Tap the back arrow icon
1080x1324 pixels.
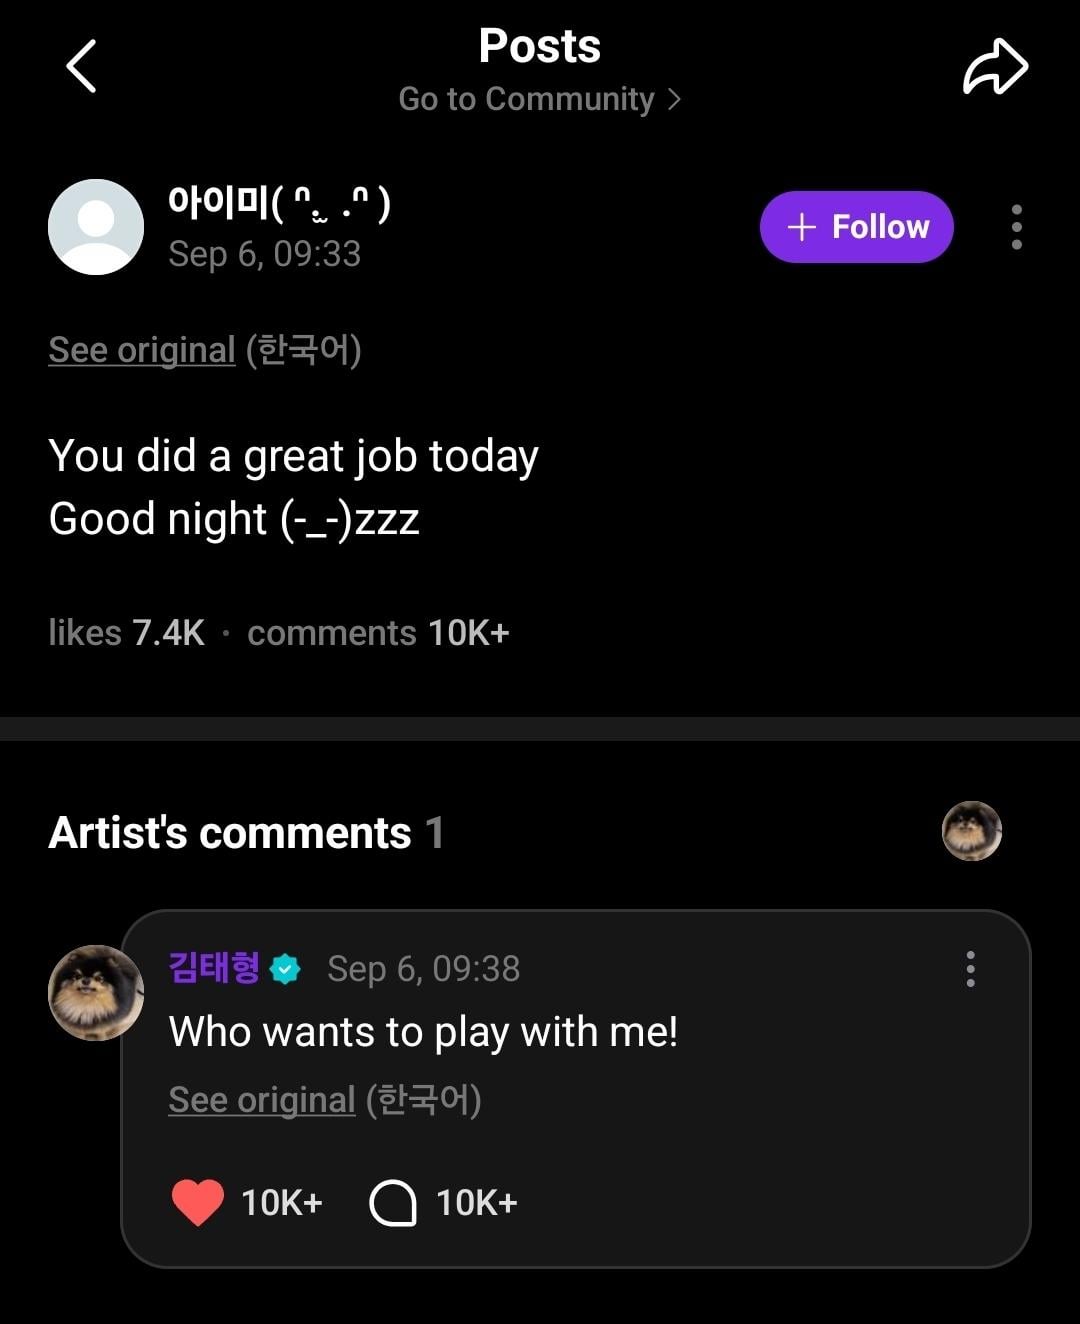coord(81,67)
